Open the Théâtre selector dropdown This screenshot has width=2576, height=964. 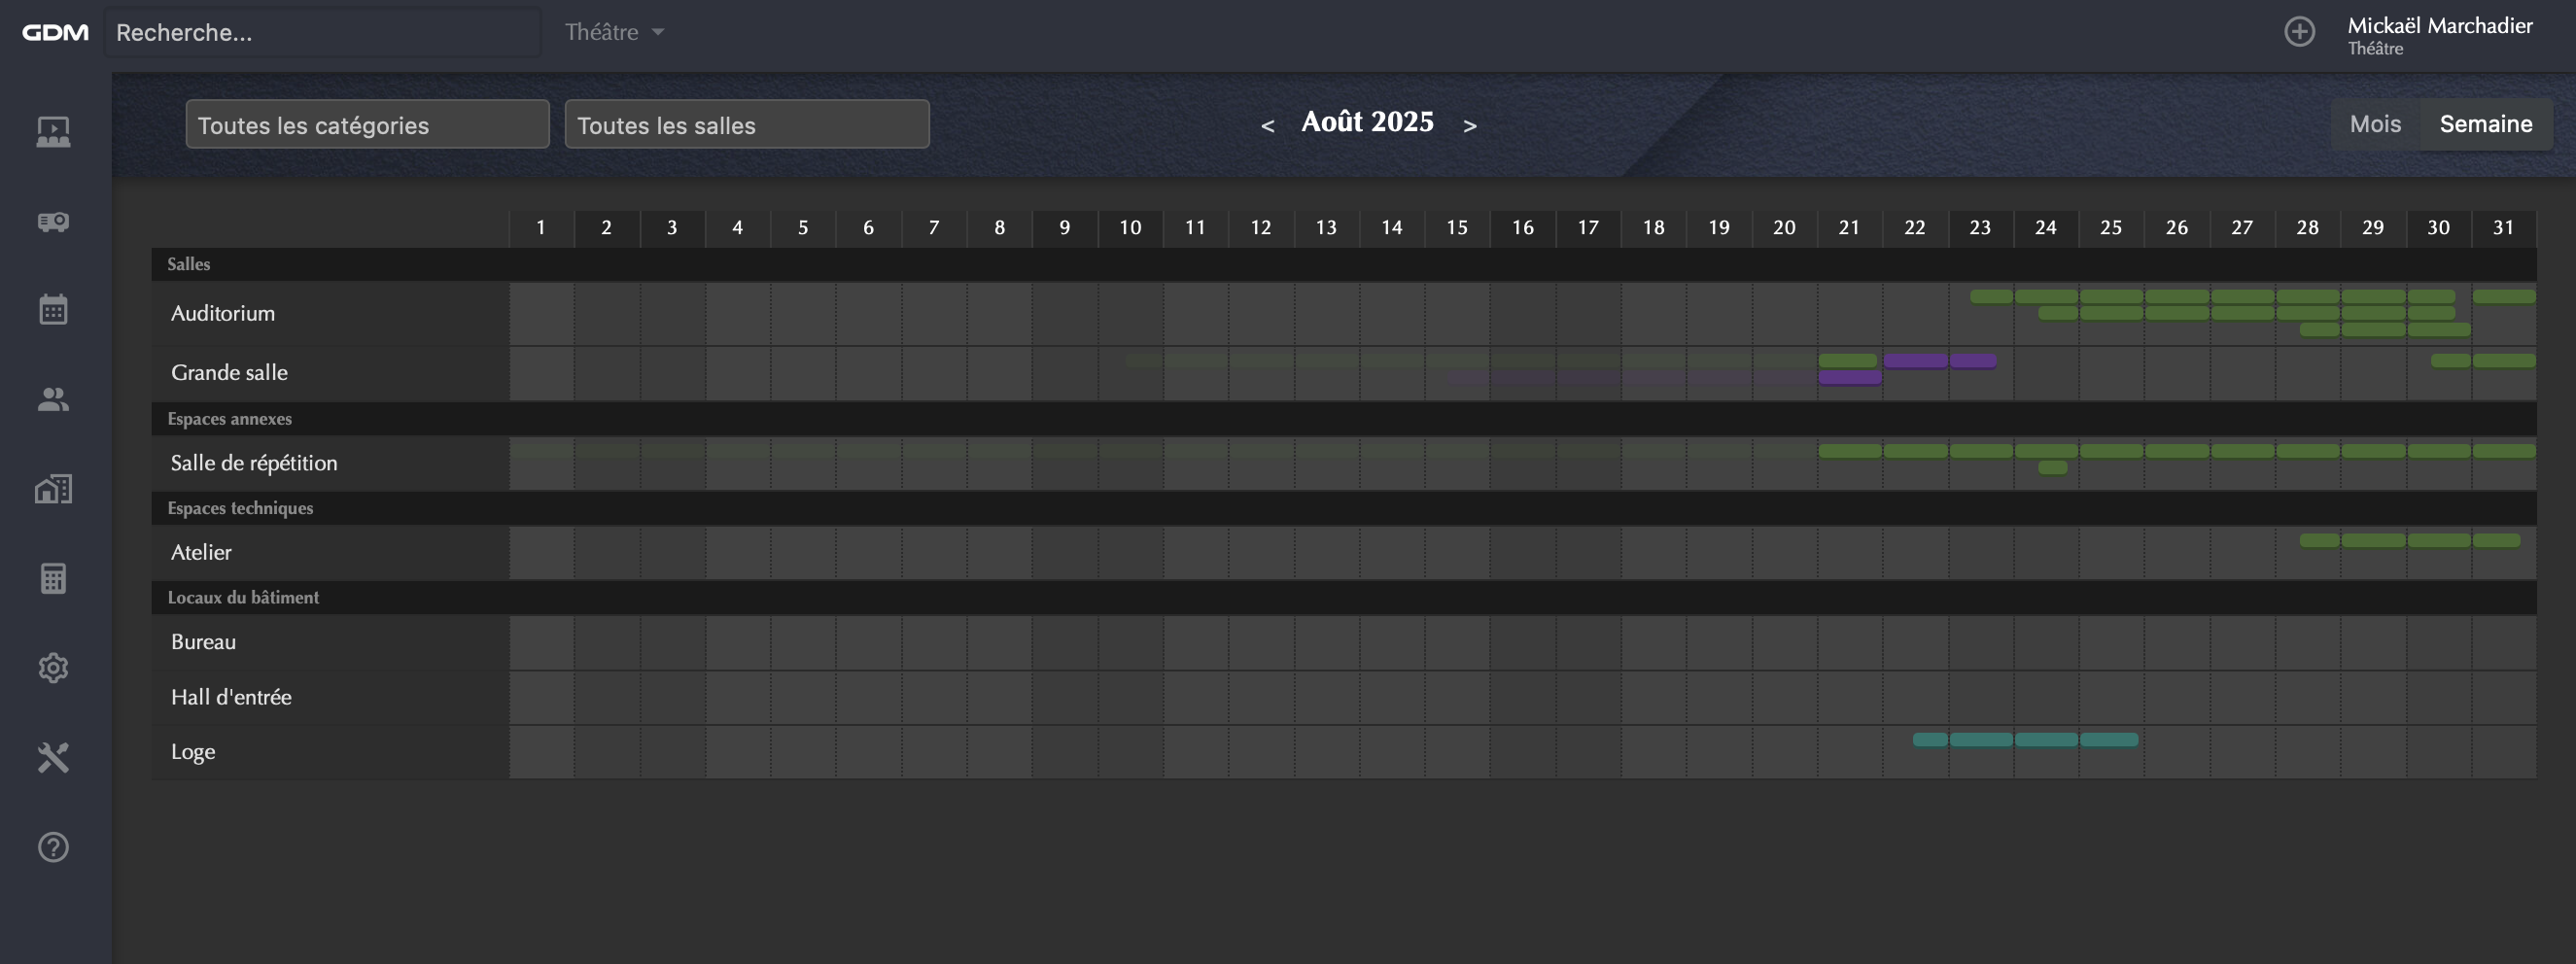[x=614, y=32]
